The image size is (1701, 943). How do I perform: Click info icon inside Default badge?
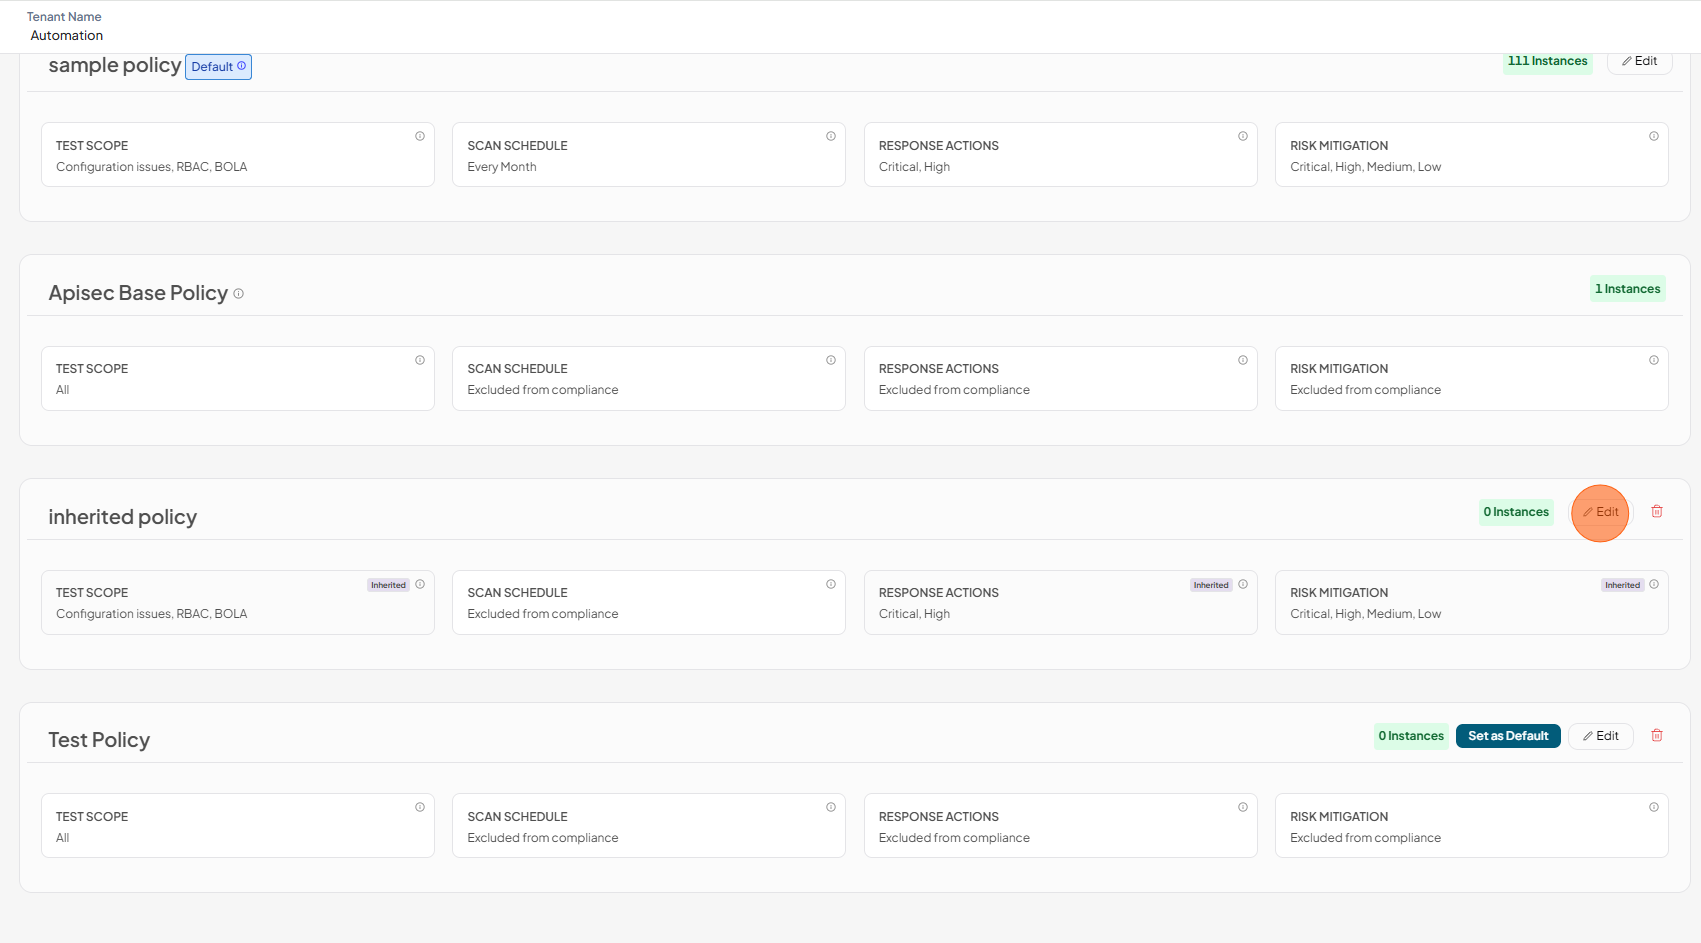[241, 66]
